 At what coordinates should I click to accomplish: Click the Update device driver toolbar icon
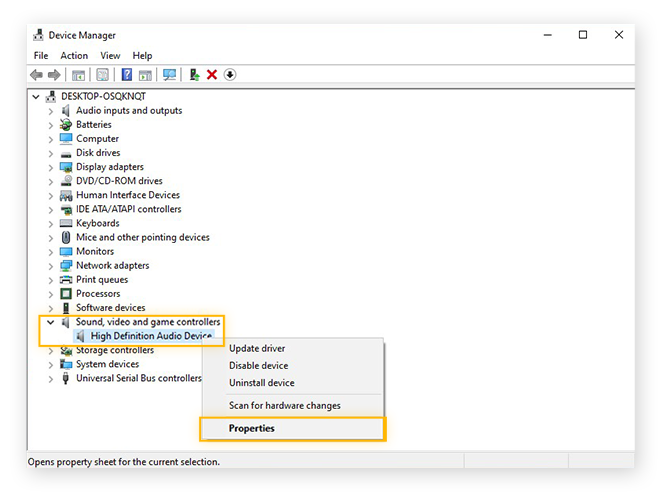(194, 75)
